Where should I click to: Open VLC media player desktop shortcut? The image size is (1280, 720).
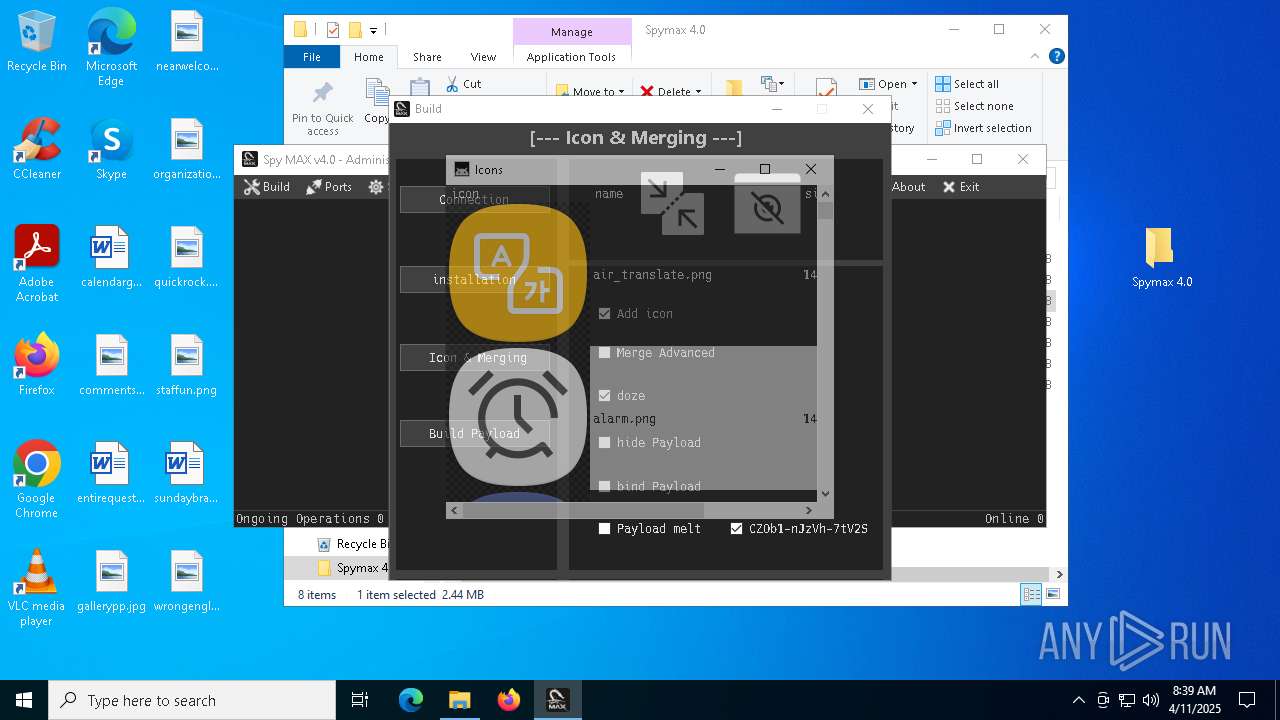click(x=37, y=588)
